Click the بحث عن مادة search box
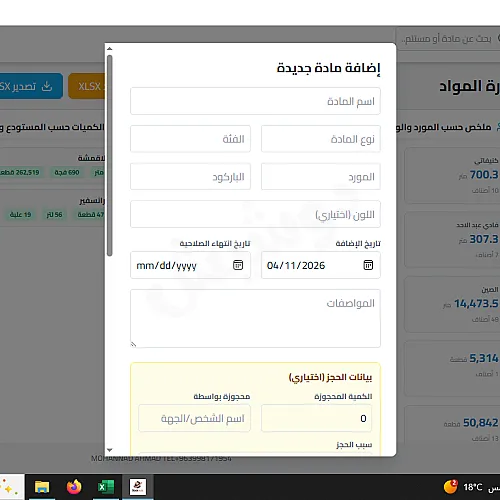 pos(448,39)
